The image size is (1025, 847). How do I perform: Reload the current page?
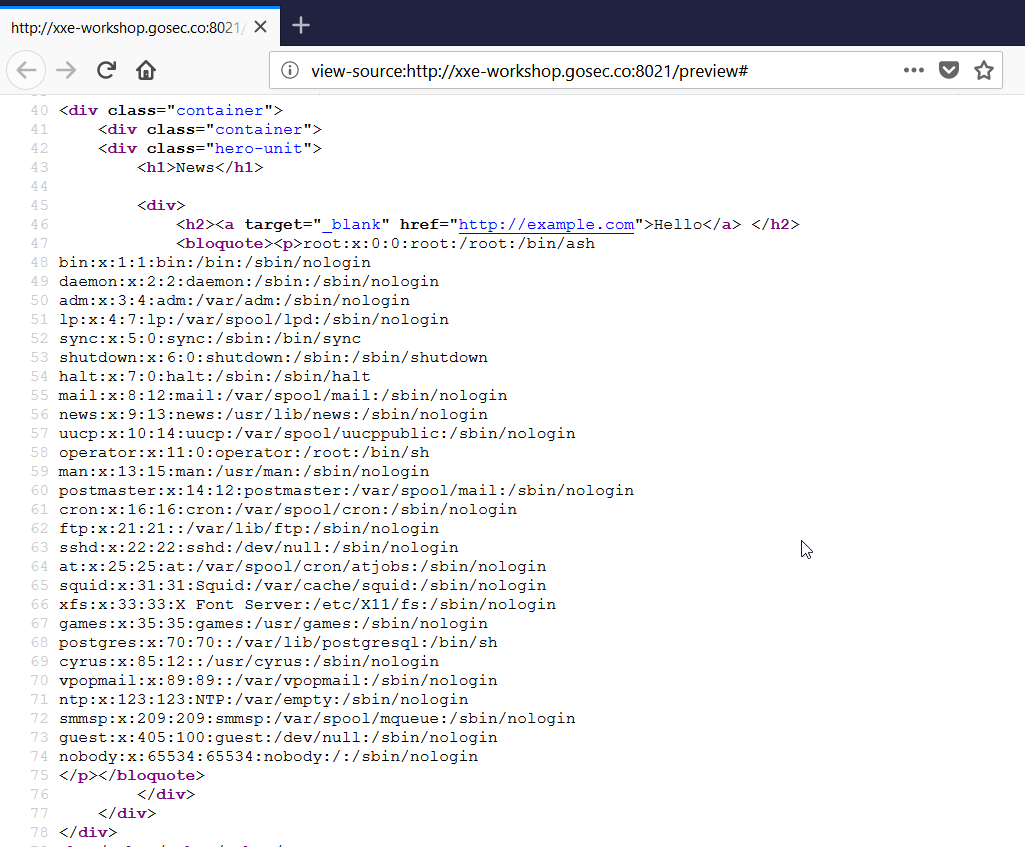106,70
